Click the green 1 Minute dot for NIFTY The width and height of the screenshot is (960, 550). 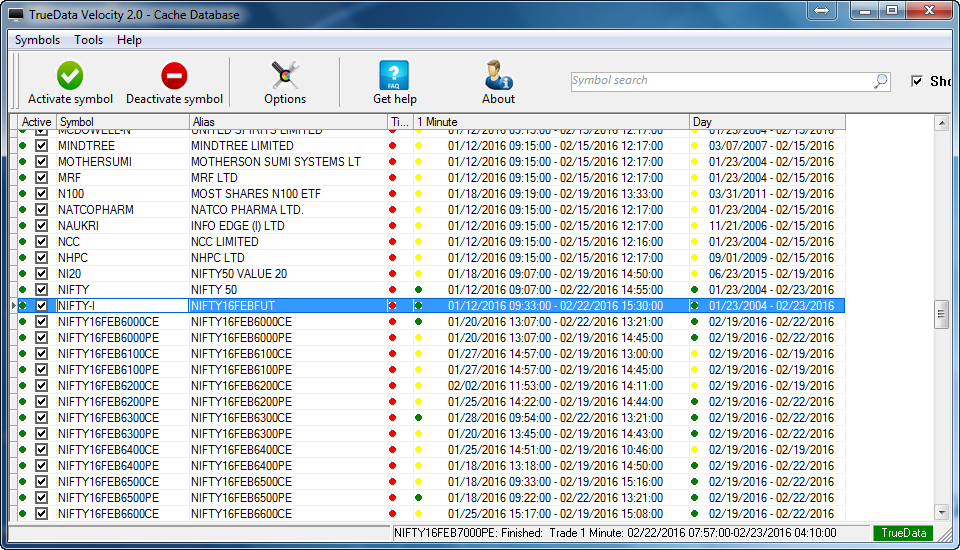419,290
